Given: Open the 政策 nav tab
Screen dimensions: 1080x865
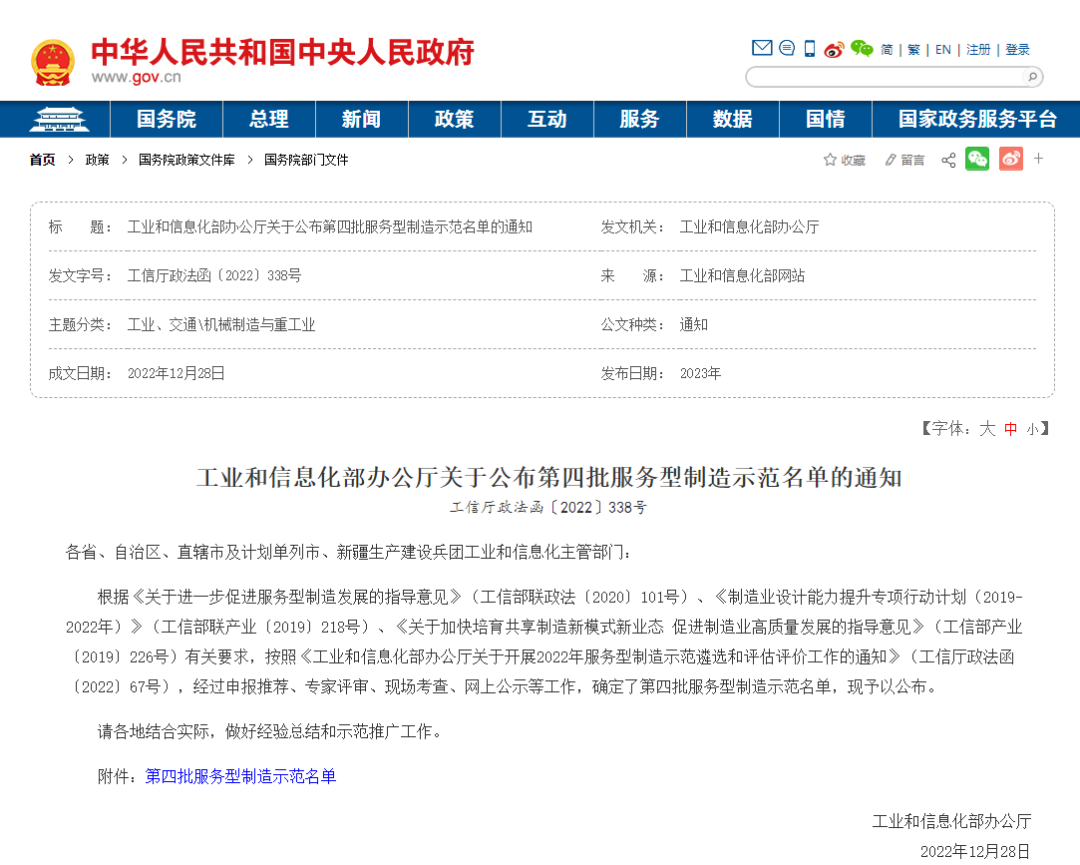Looking at the screenshot, I should tap(455, 119).
